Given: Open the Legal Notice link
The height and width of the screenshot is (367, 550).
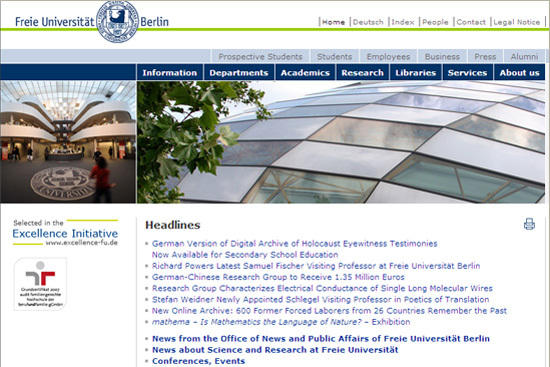Looking at the screenshot, I should 516,22.
